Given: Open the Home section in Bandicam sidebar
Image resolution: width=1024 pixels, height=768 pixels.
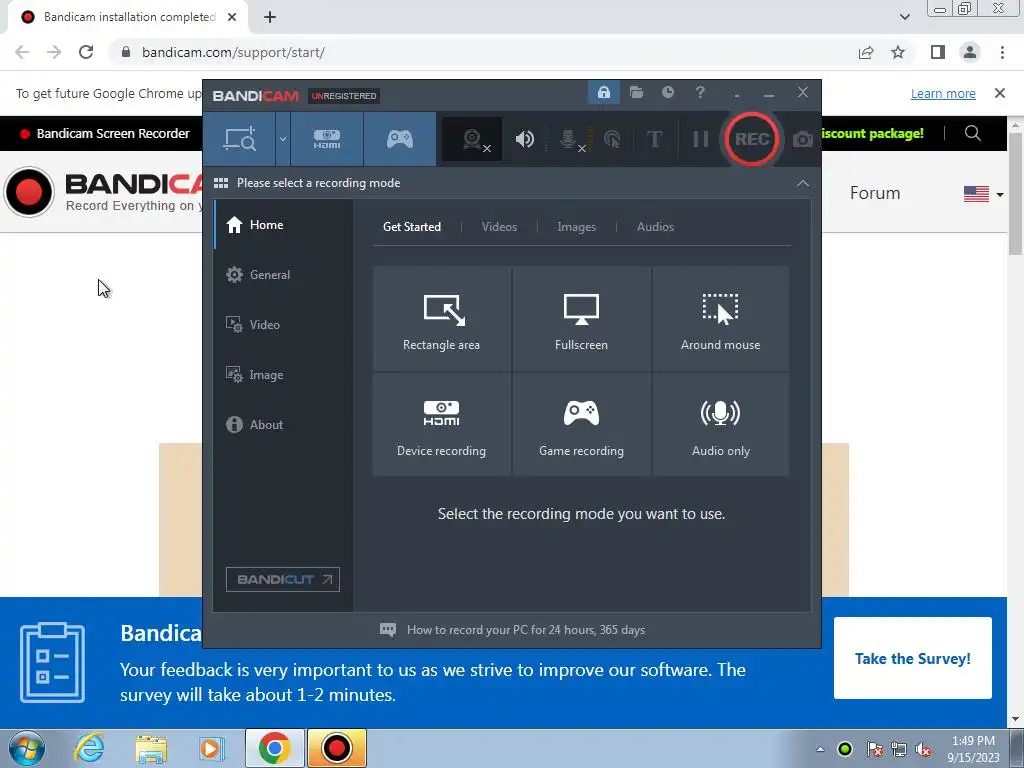Looking at the screenshot, I should pyautogui.click(x=283, y=225).
